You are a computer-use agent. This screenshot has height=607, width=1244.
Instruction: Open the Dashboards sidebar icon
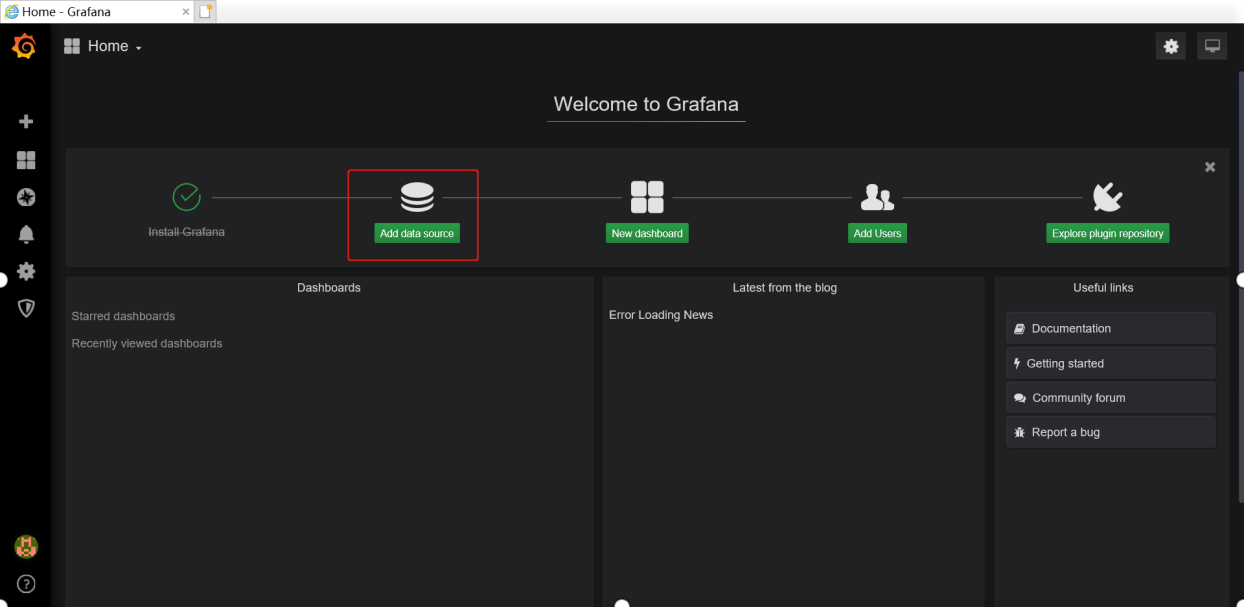[26, 160]
